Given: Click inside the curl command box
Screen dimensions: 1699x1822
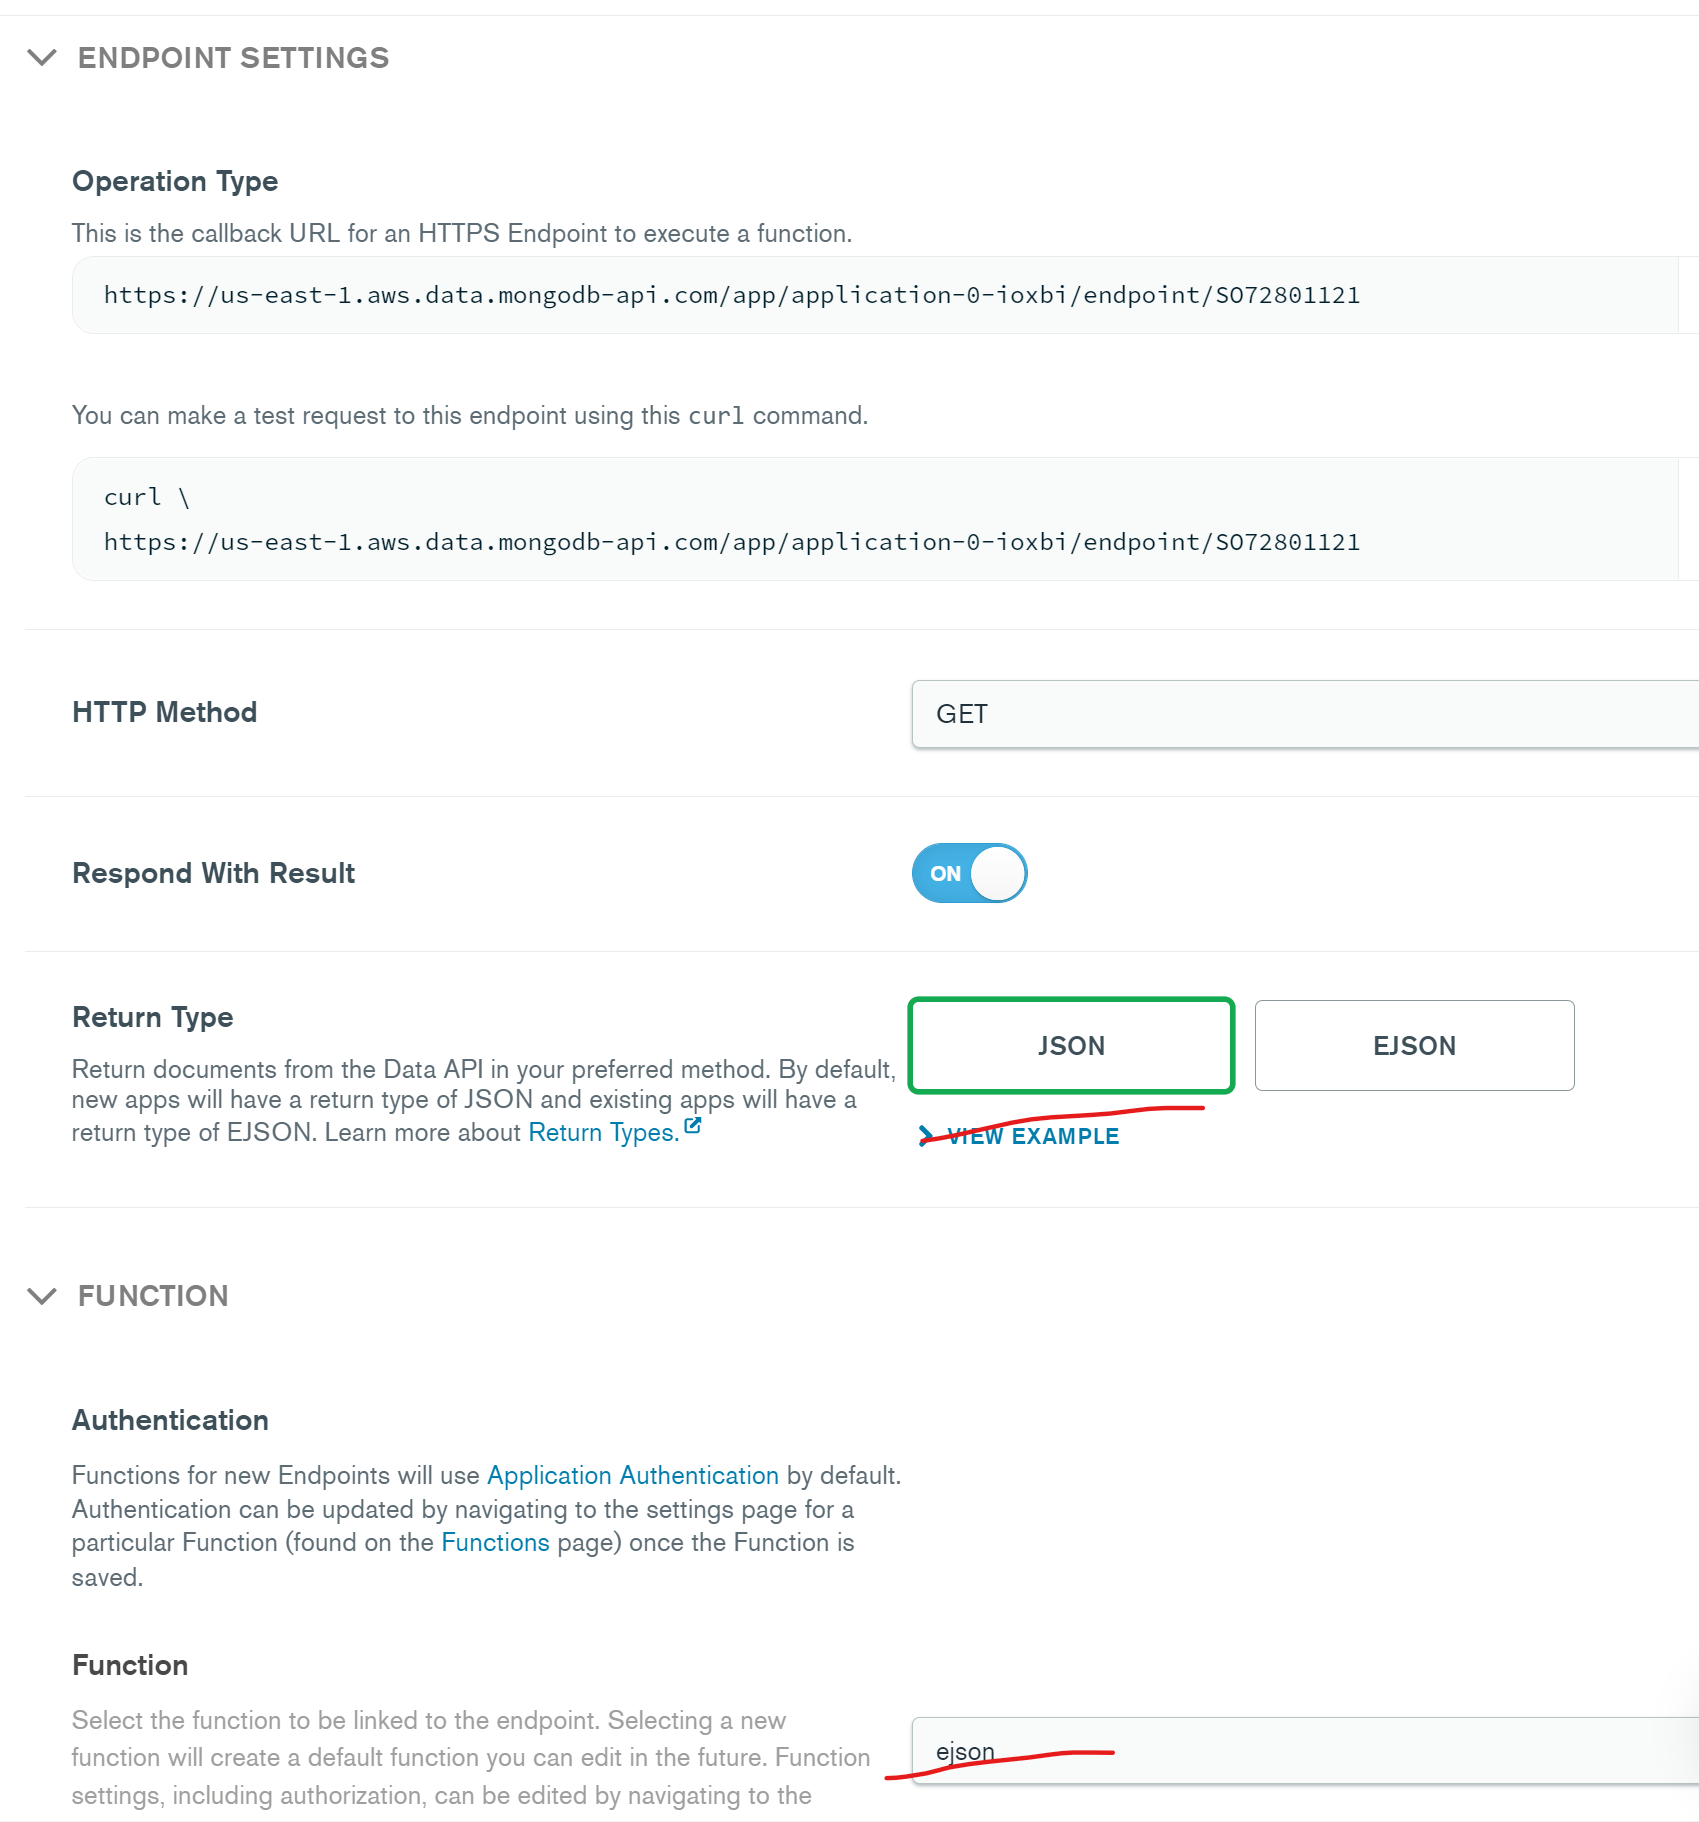Looking at the screenshot, I should pos(730,519).
